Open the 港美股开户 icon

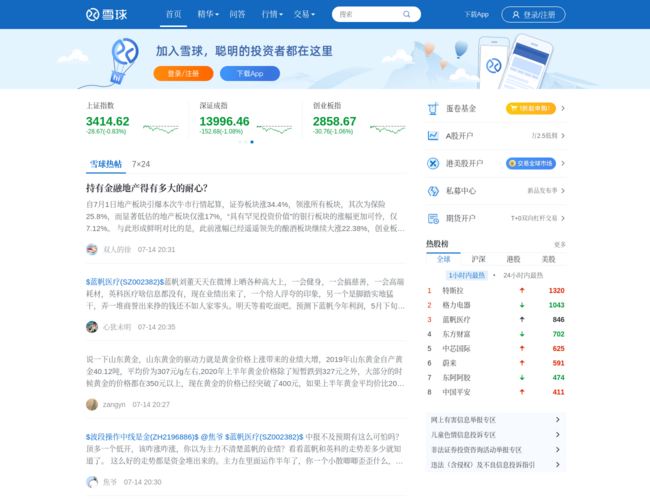click(x=433, y=163)
